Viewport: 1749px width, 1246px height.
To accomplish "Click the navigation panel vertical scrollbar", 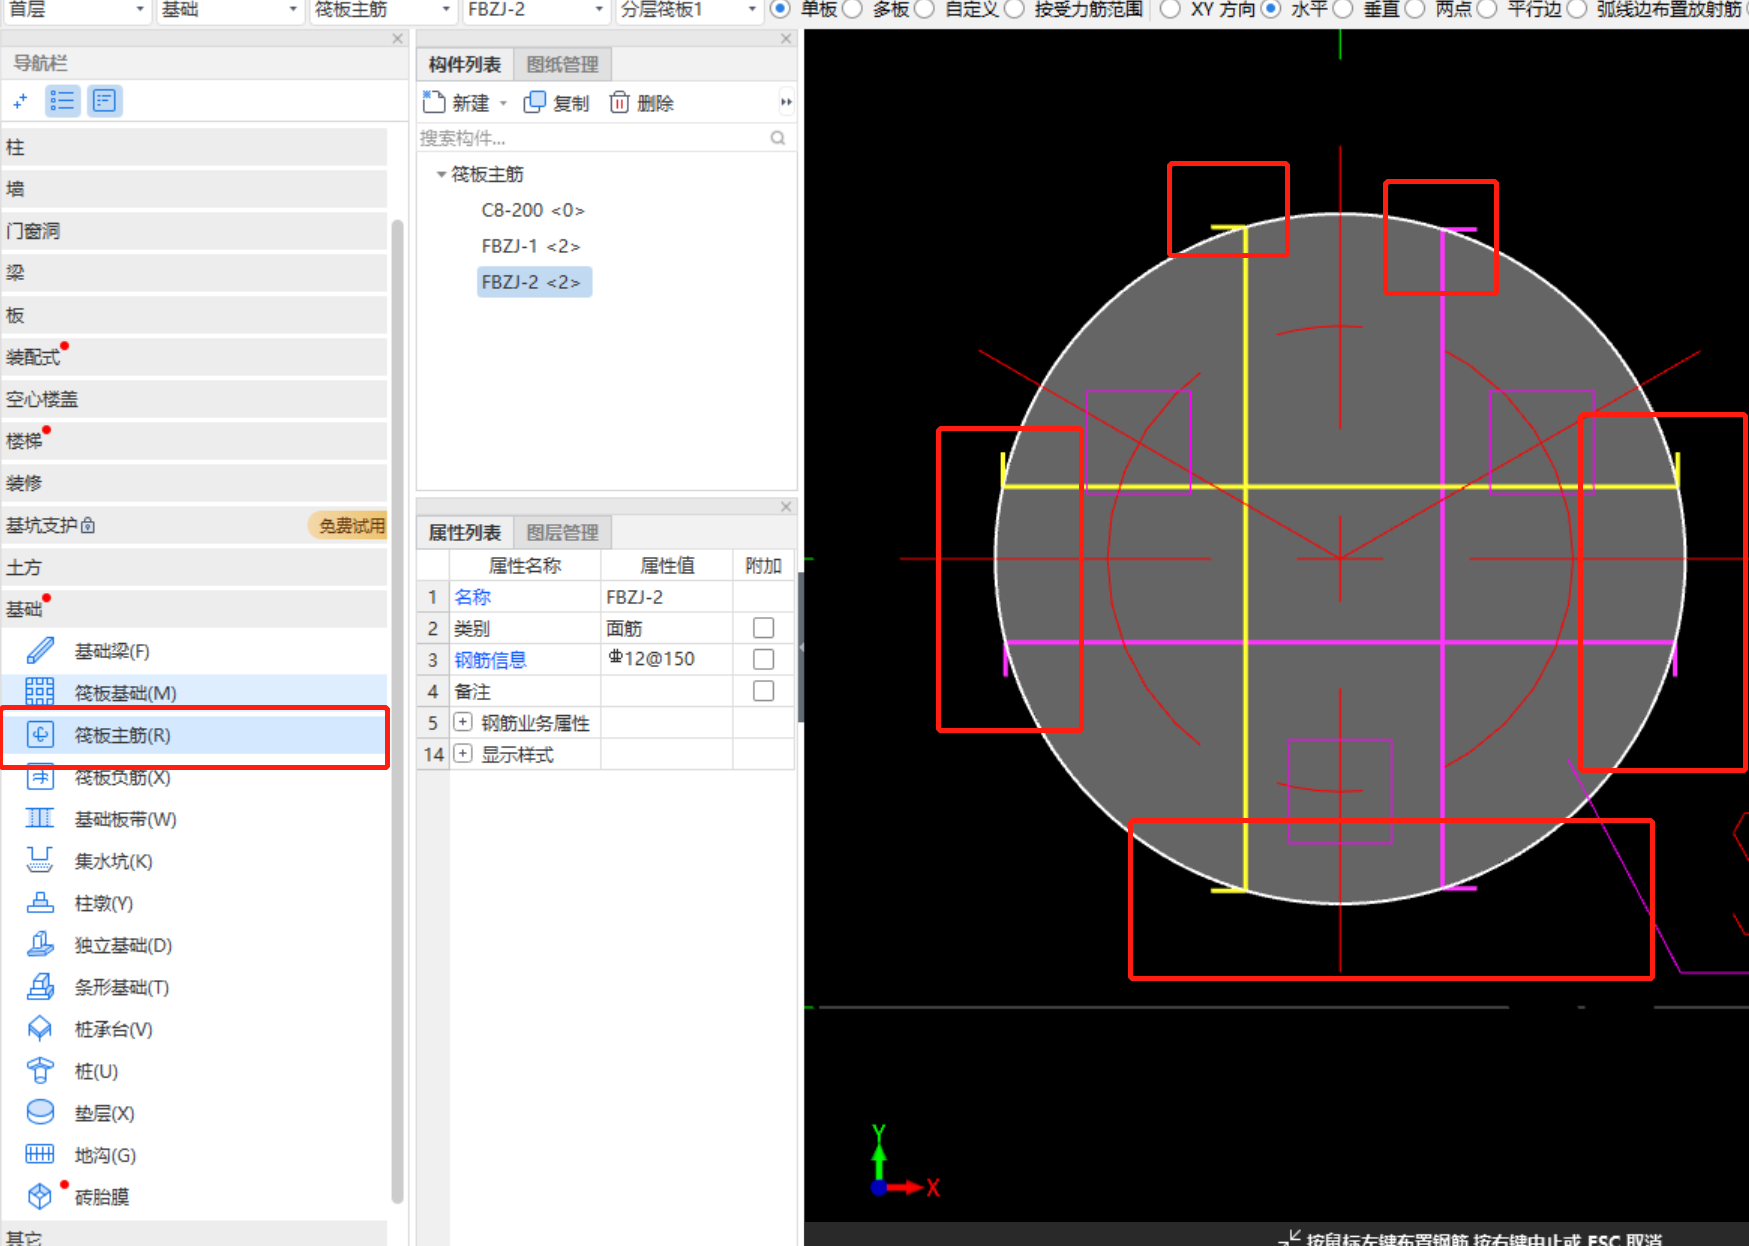I will pos(397,710).
